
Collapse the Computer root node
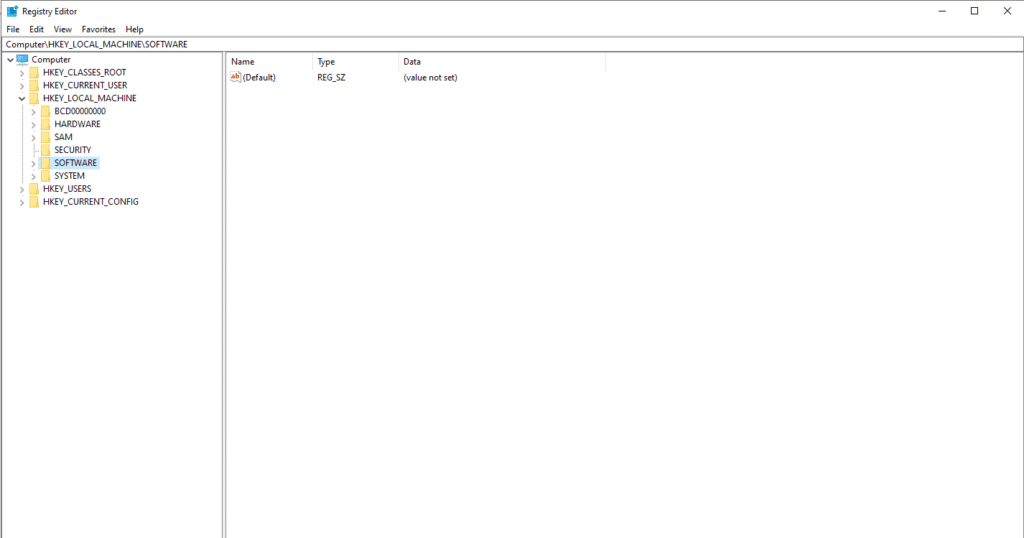9,60
